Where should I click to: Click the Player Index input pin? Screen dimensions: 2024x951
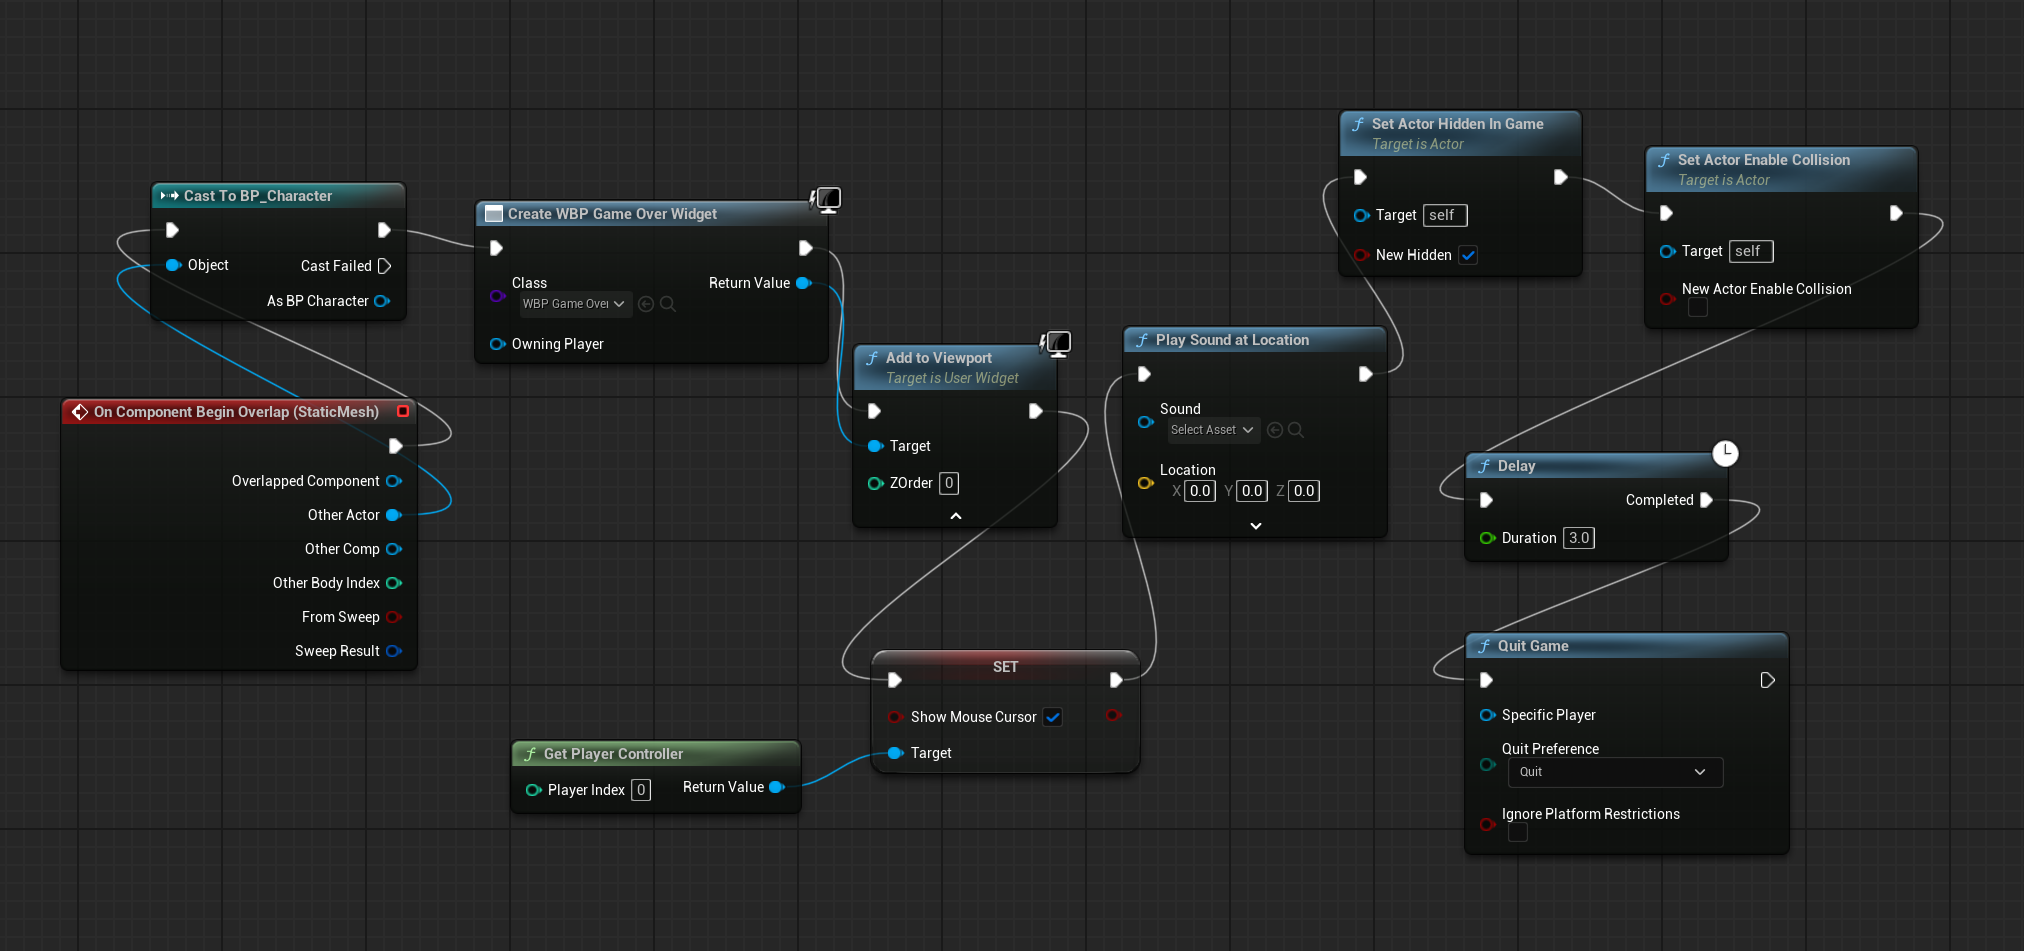coord(533,790)
